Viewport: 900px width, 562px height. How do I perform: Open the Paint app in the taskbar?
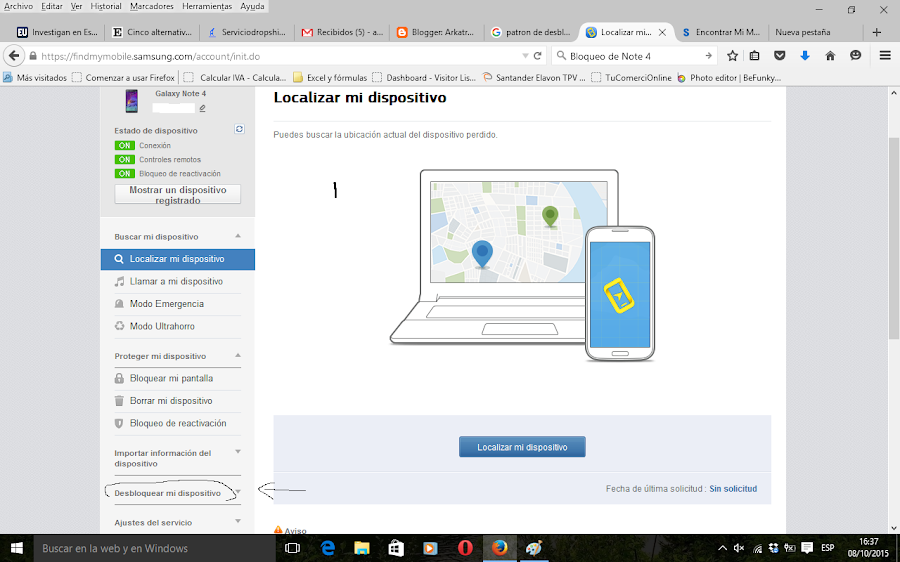[534, 548]
